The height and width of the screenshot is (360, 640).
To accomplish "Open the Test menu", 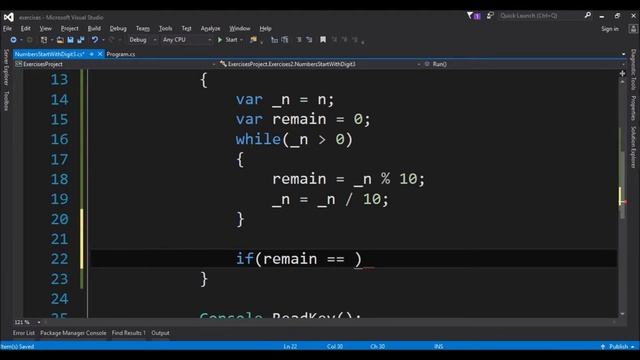I will pos(187,29).
